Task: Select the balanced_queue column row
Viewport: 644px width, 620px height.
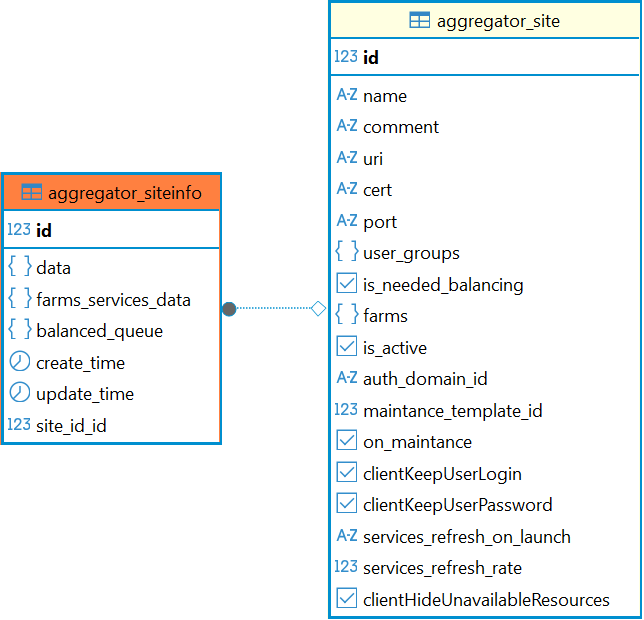Action: click(99, 331)
